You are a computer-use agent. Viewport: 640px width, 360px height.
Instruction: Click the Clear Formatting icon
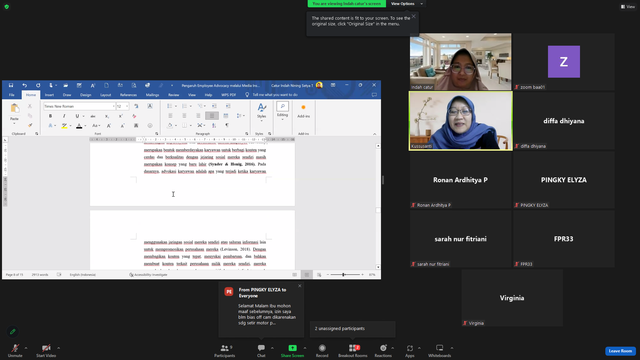pyautogui.click(x=134, y=116)
